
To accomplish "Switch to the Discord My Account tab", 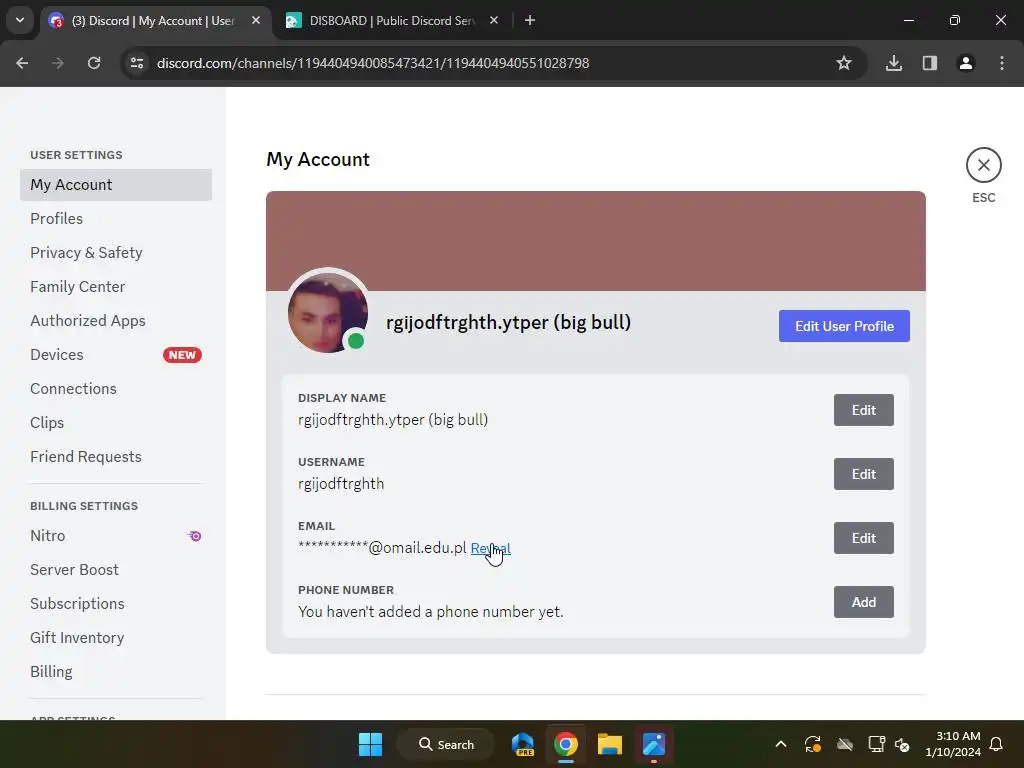I will [x=155, y=20].
